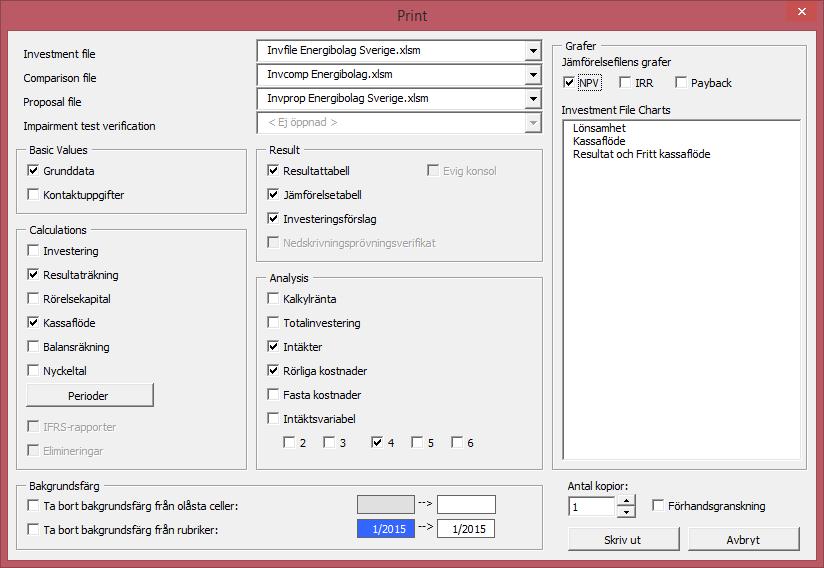This screenshot has height=568, width=824.
Task: Check the Kalkylränta checkbox
Action: coord(273,298)
